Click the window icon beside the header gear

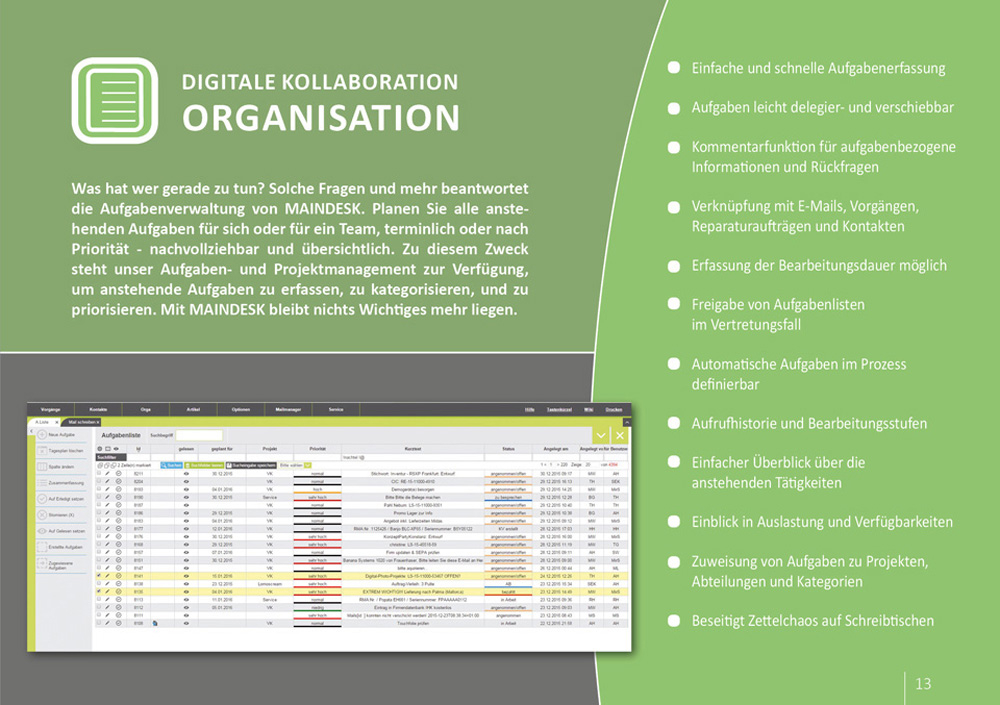click(108, 449)
